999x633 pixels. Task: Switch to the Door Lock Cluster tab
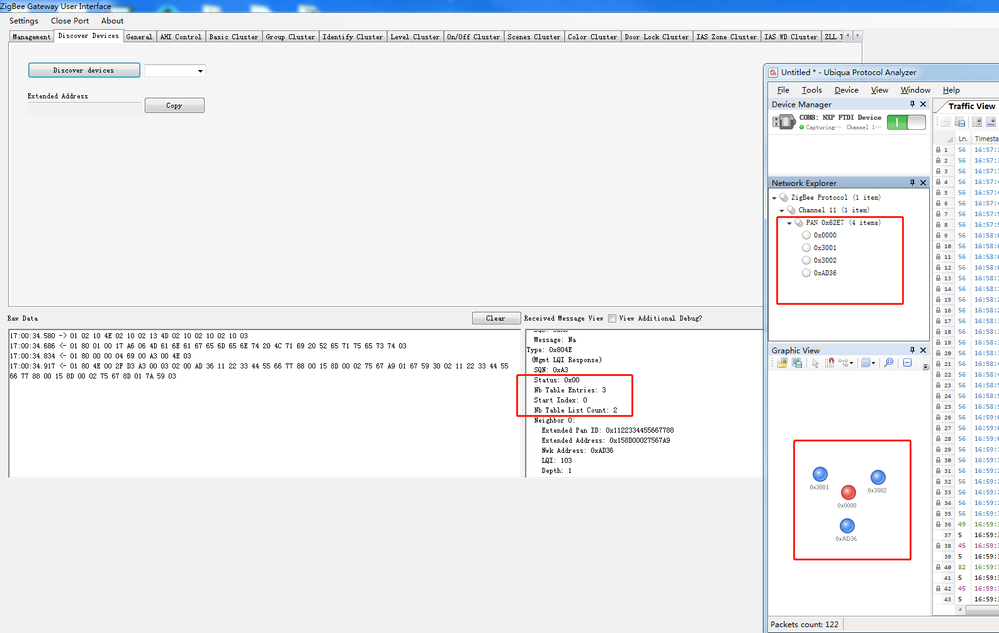coord(657,37)
